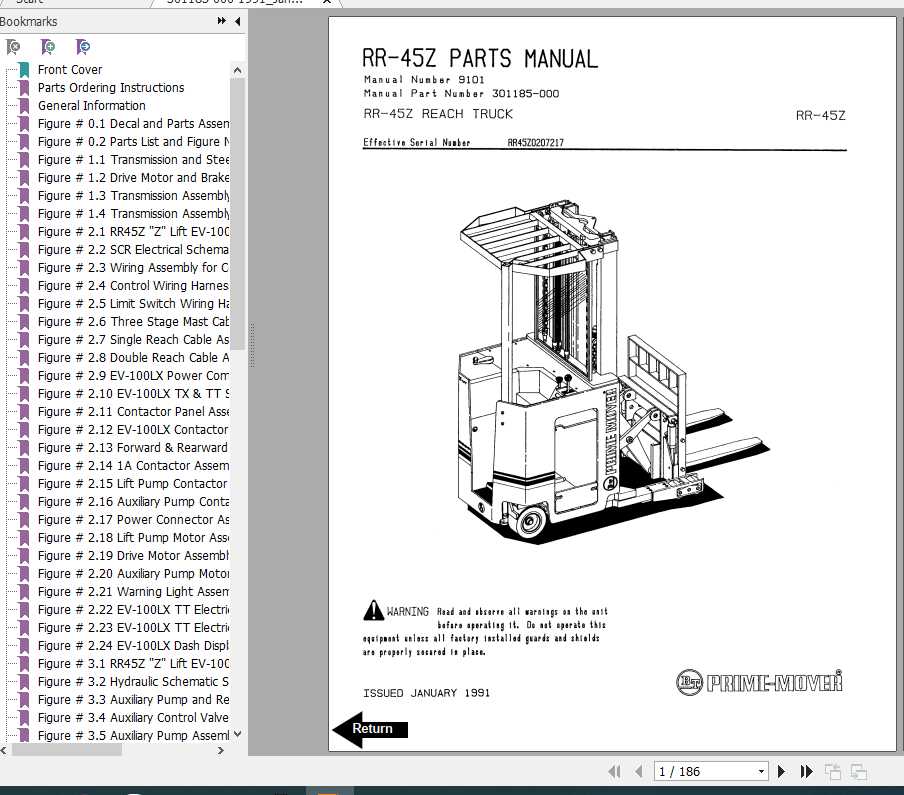This screenshot has height=795, width=904.
Task: Jump to first page using navigation icon
Action: point(615,771)
